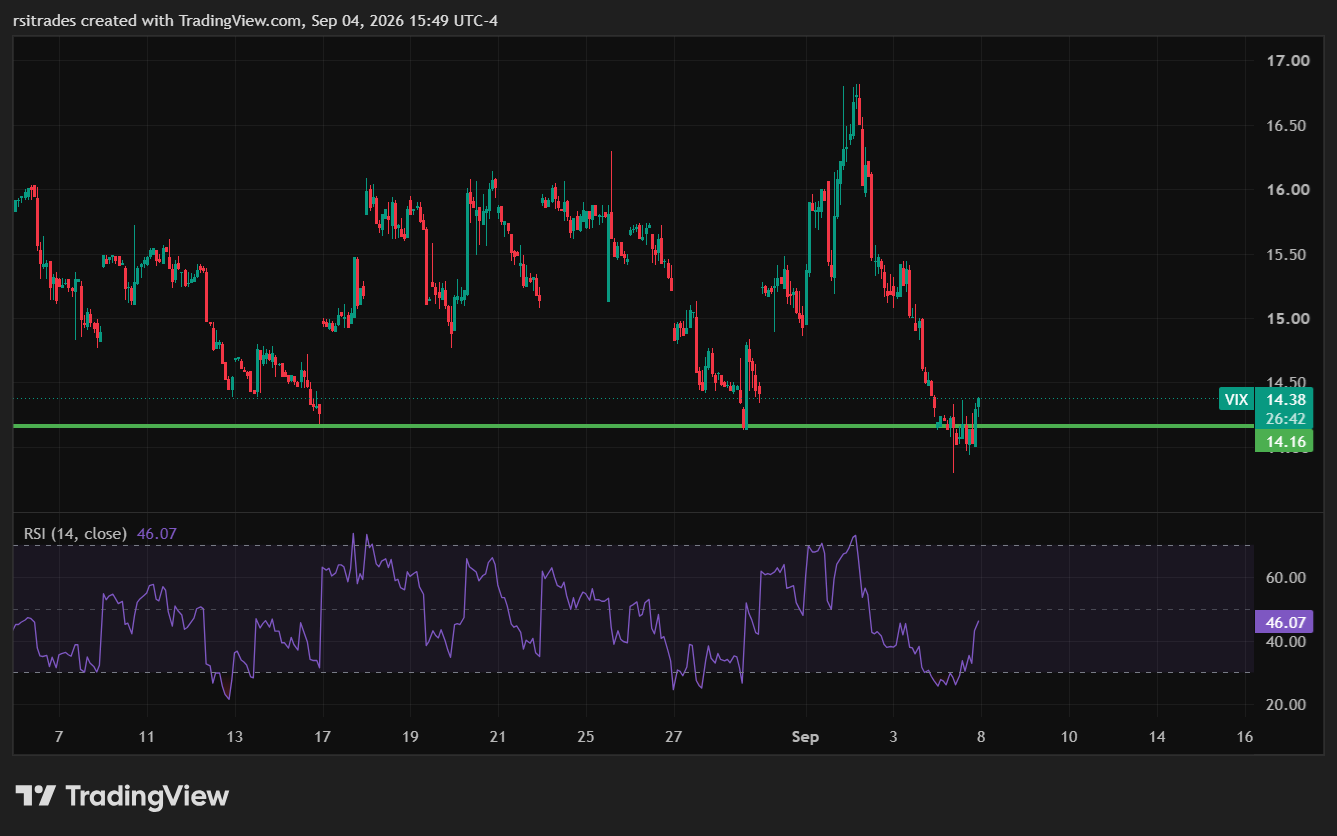Click the 46.07 value beside RSI title
Viewport: 1337px width, 836px height.
pyautogui.click(x=157, y=534)
